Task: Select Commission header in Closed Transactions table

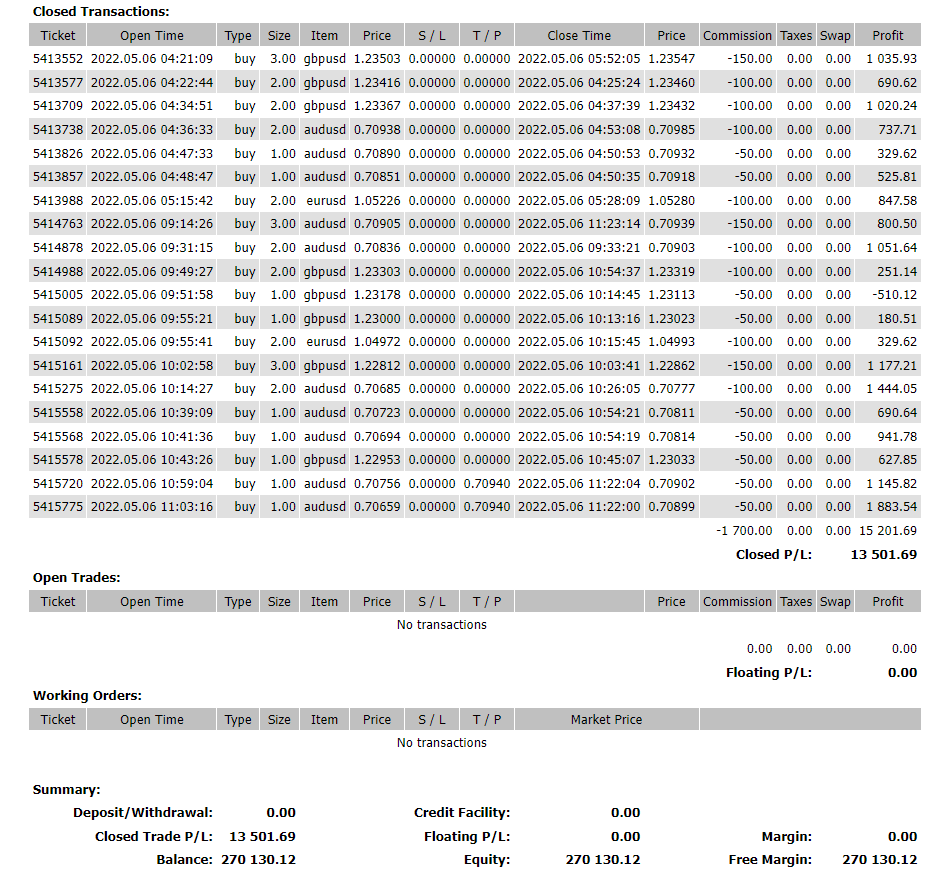Action: (738, 35)
